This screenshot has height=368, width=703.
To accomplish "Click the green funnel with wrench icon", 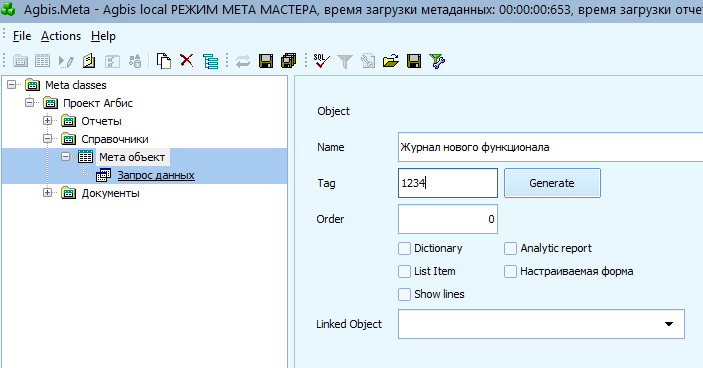I will coord(437,61).
